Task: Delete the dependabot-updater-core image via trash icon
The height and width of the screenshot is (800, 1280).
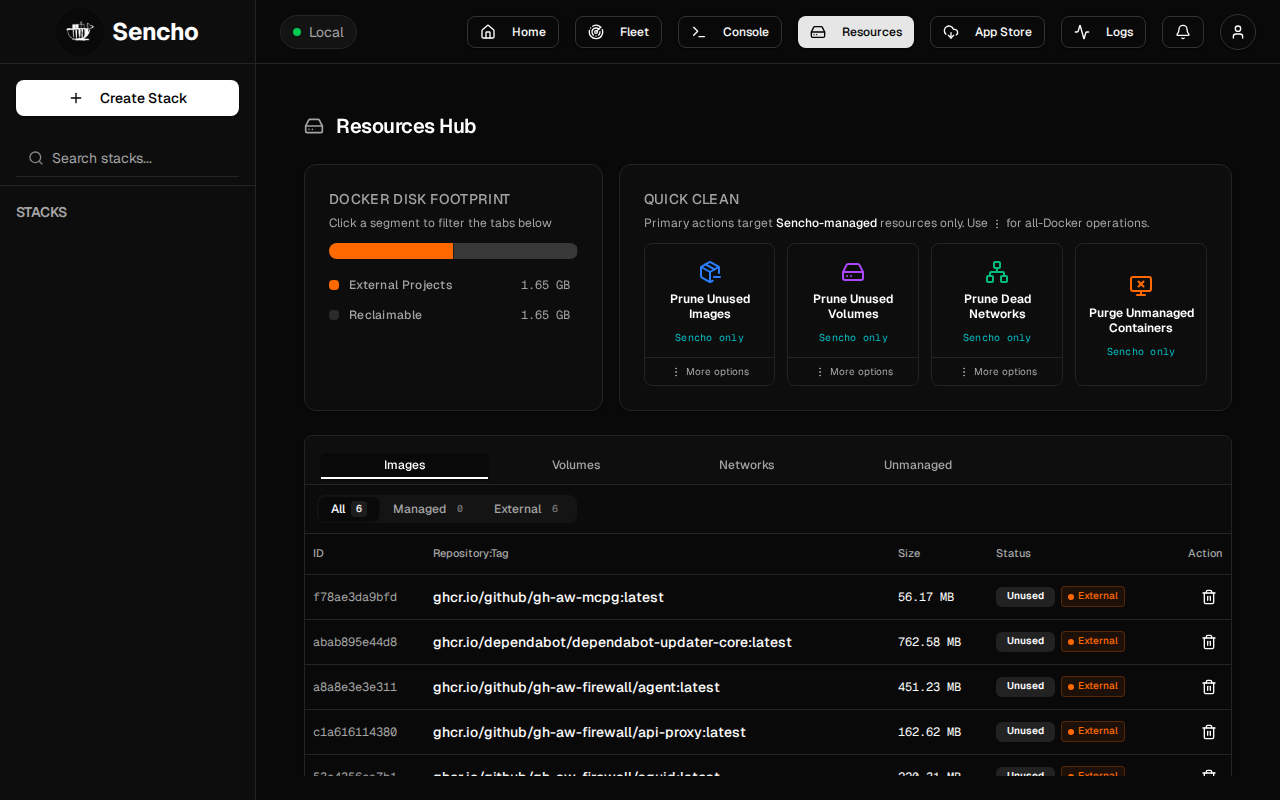Action: tap(1209, 642)
